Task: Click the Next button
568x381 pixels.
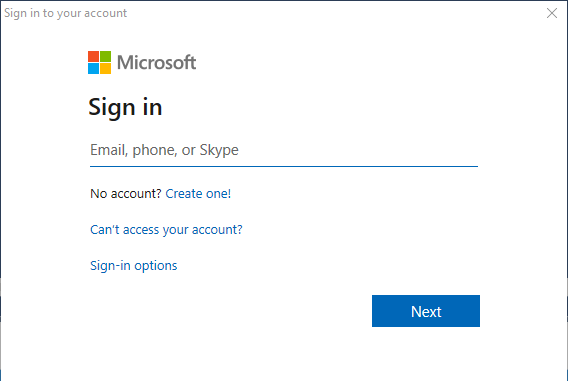Action: pos(426,311)
